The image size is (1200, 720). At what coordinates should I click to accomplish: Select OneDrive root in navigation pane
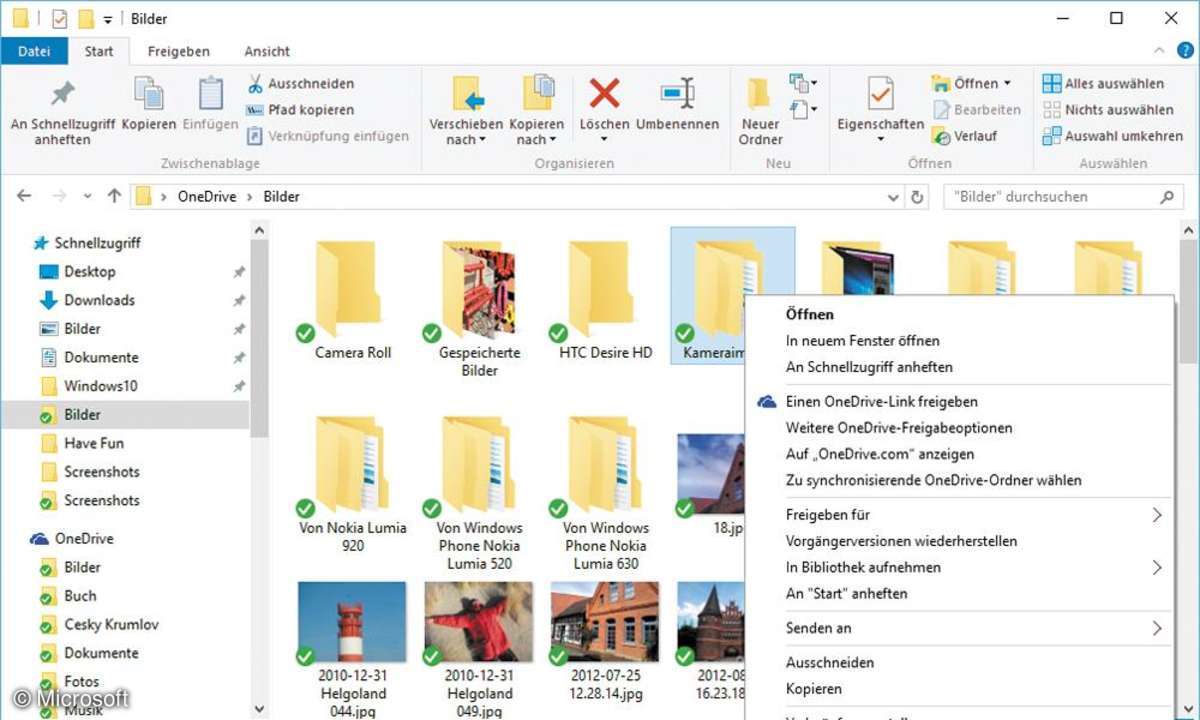click(x=84, y=539)
